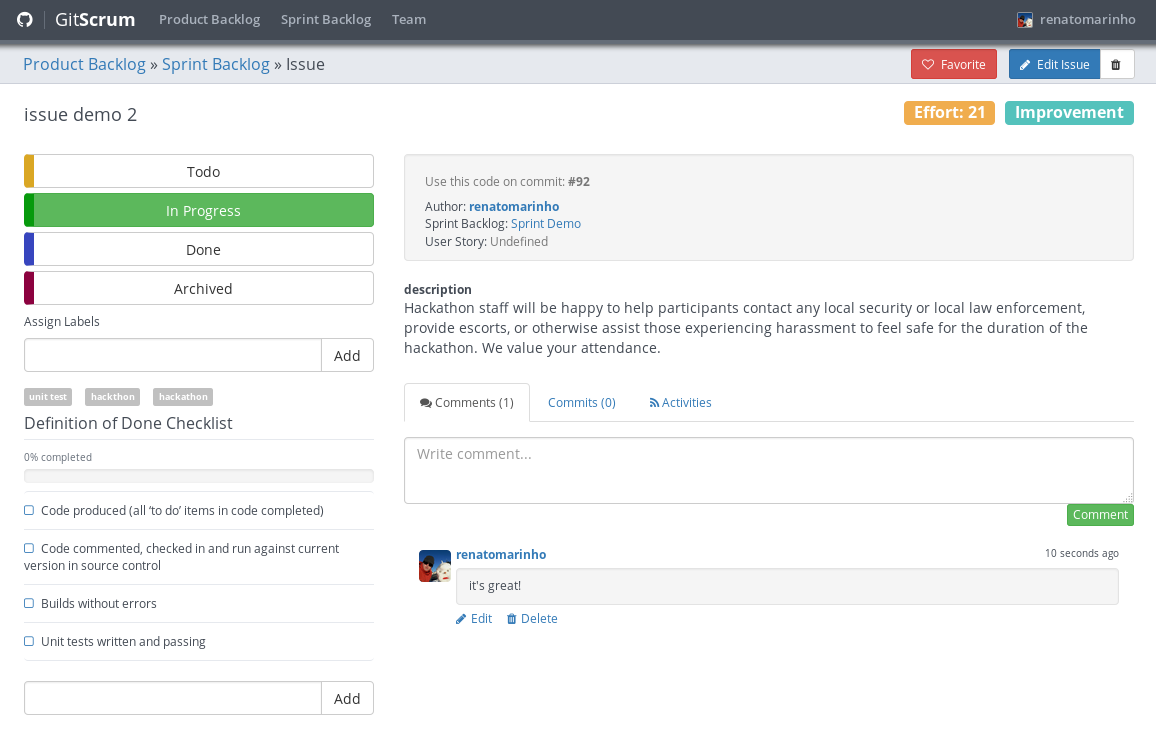This screenshot has width=1156, height=732.
Task: Tick the 'Builds without errors' checkbox
Action: click(29, 603)
